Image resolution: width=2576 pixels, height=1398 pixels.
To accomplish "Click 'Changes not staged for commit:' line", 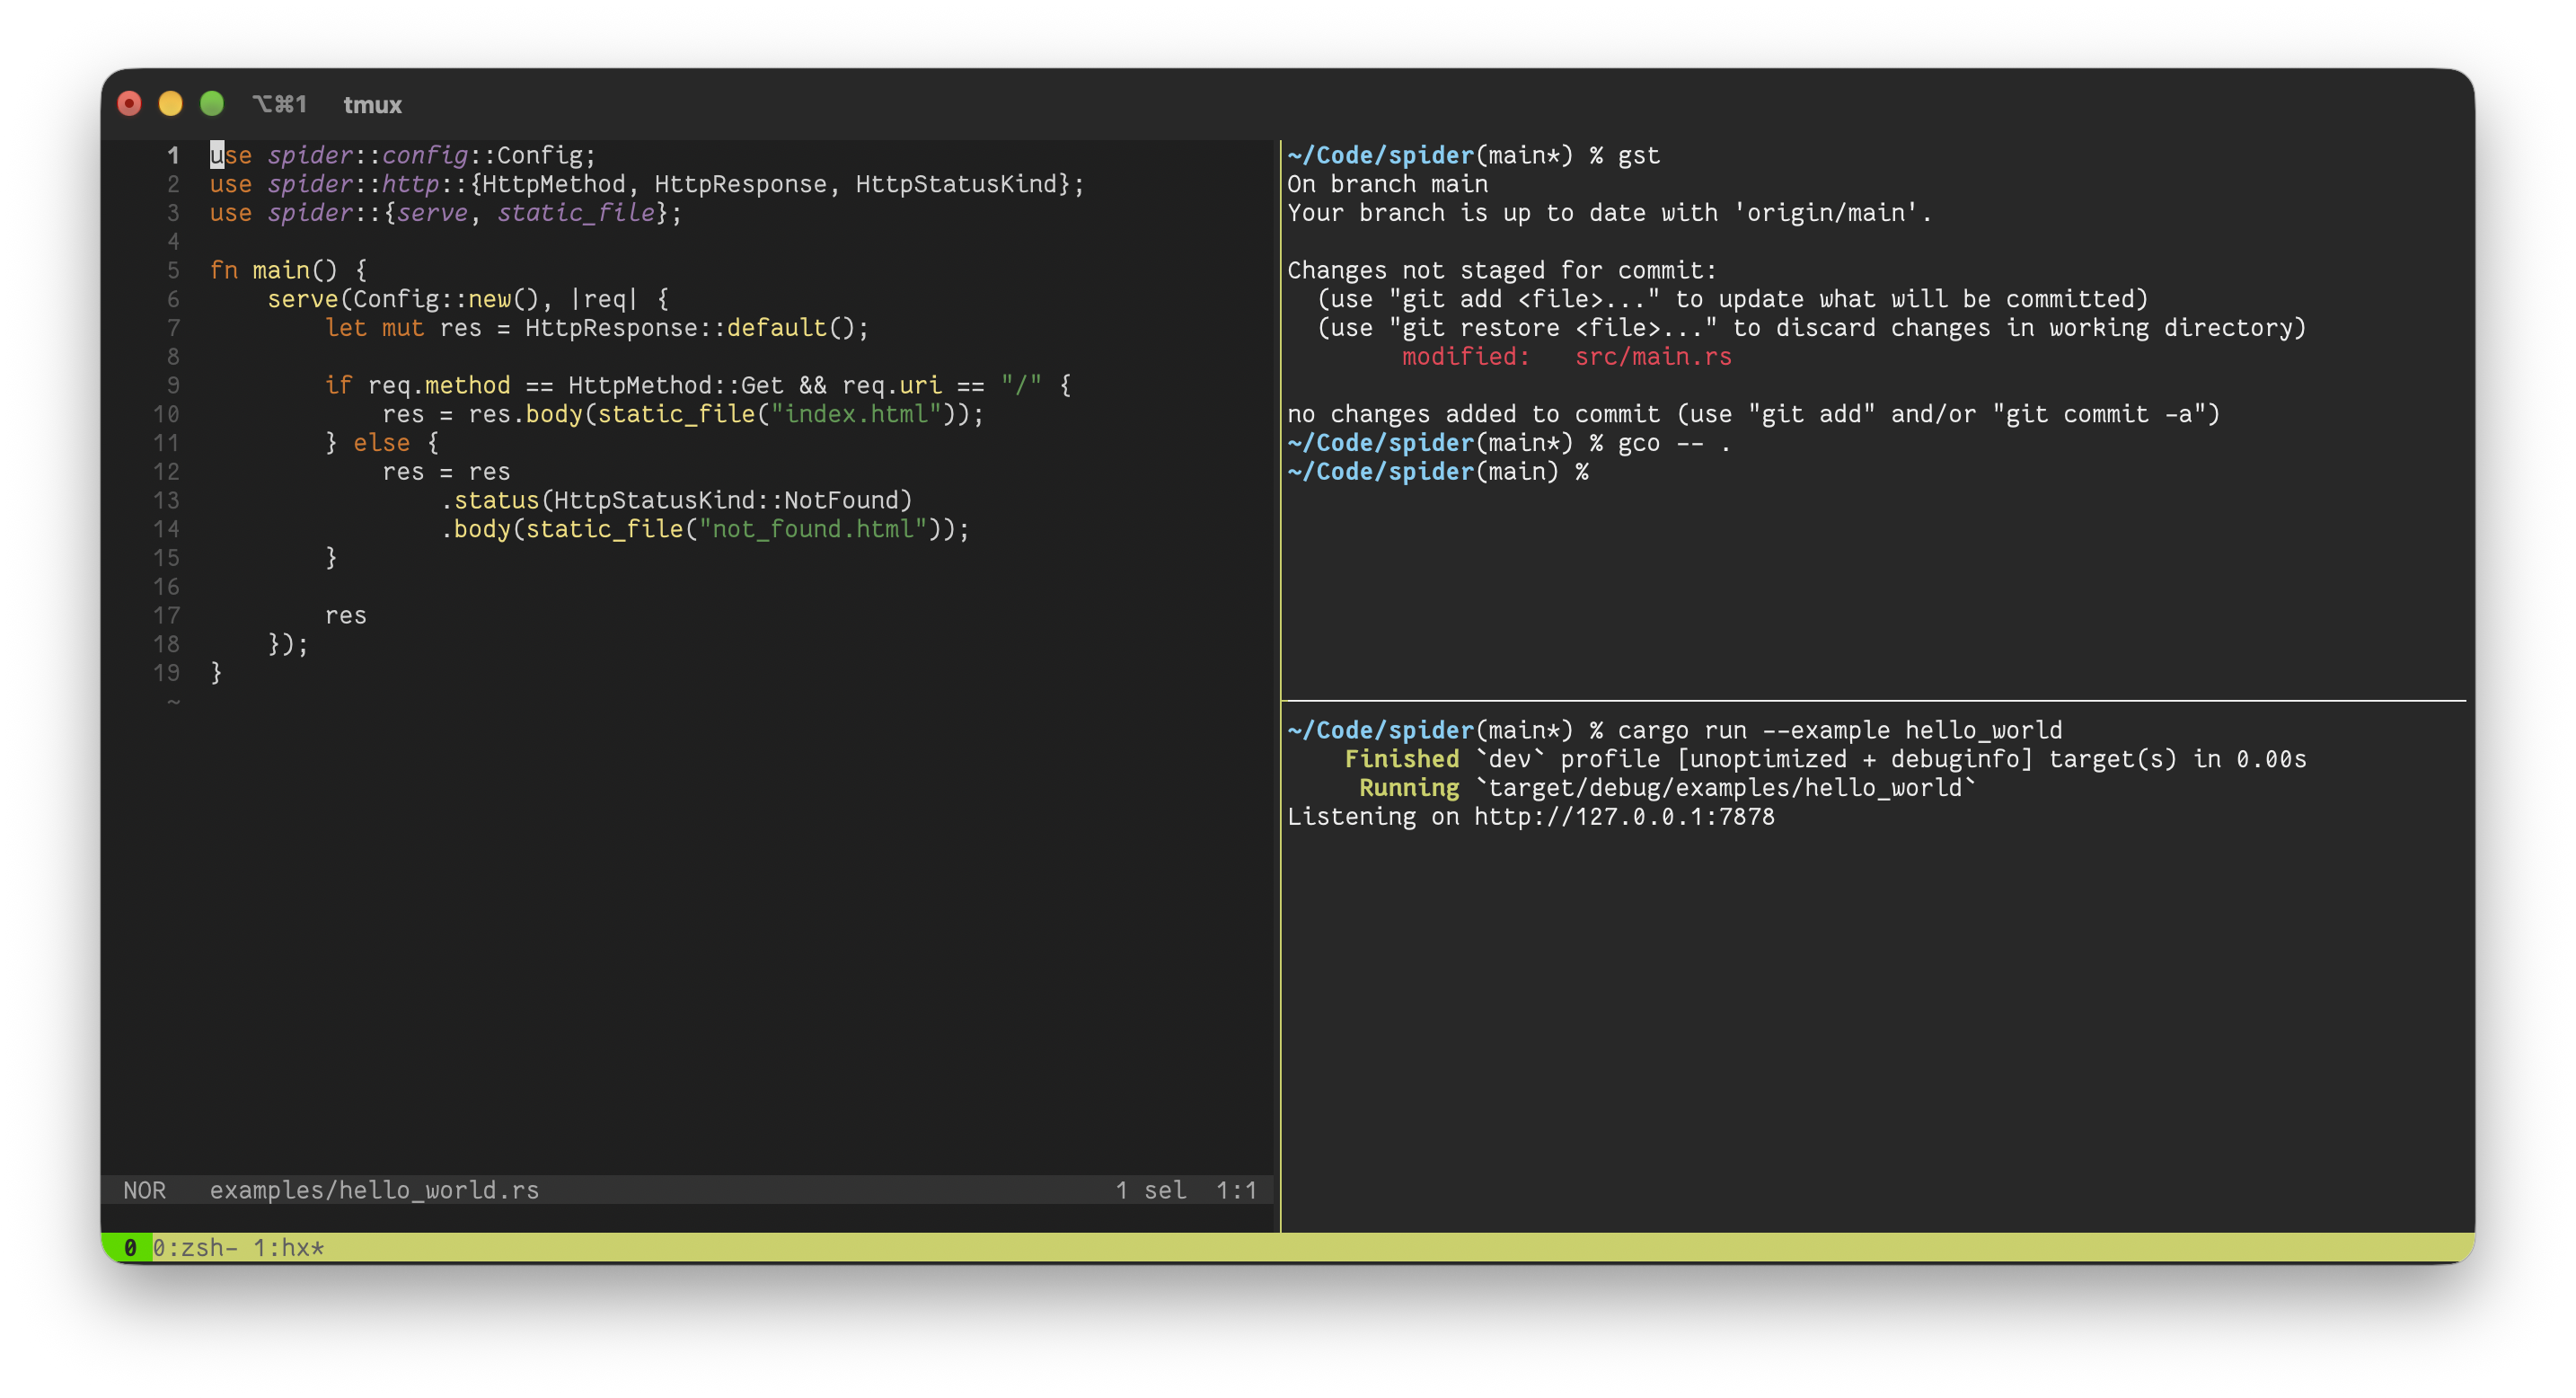I will tap(1501, 270).
